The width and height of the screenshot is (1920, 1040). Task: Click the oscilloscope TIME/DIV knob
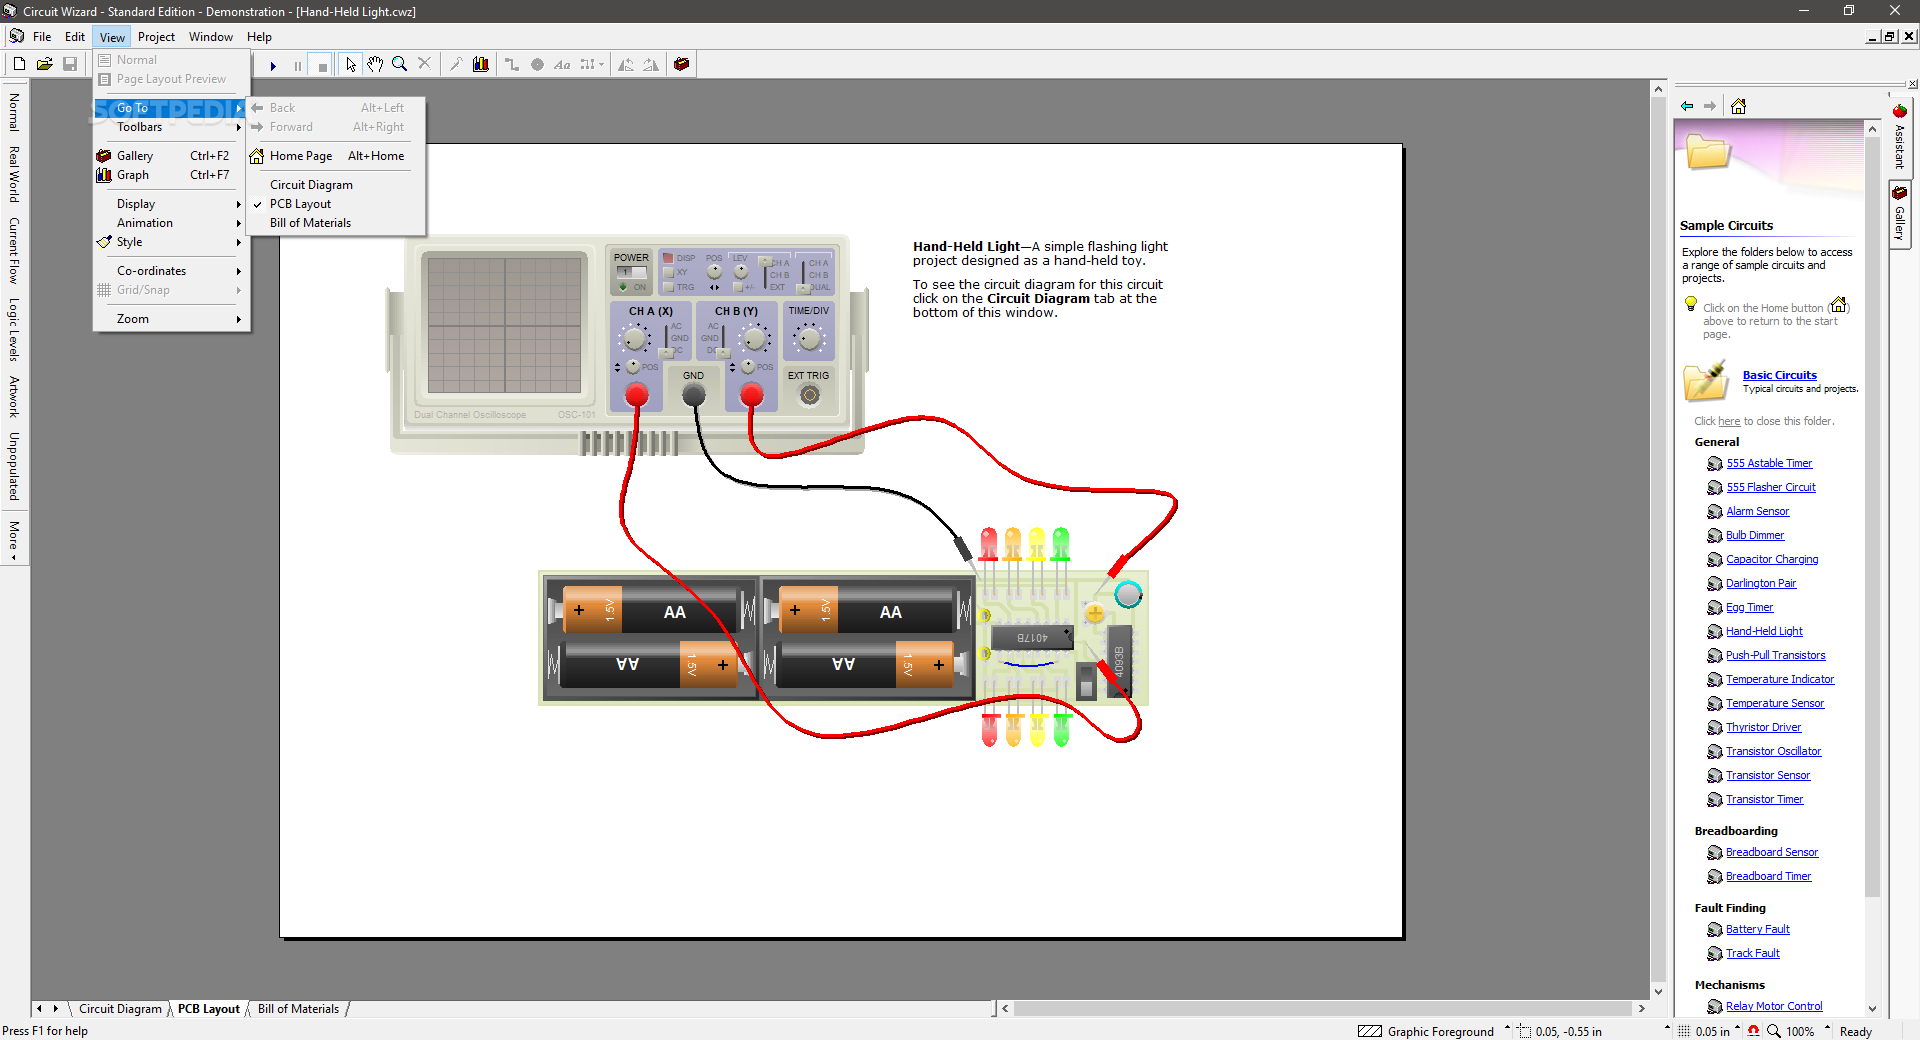click(x=809, y=339)
